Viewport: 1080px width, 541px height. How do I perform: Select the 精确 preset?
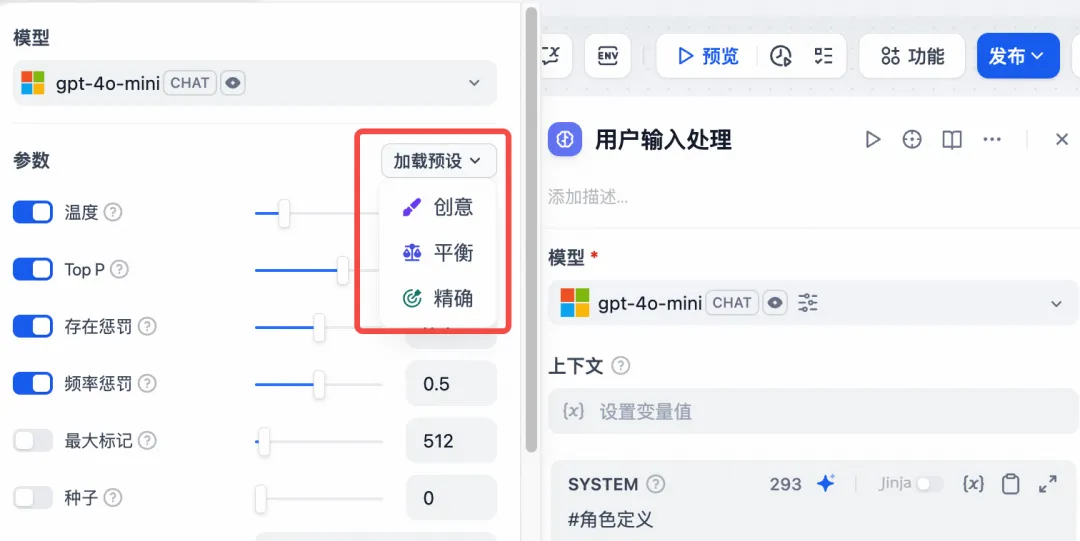(438, 298)
